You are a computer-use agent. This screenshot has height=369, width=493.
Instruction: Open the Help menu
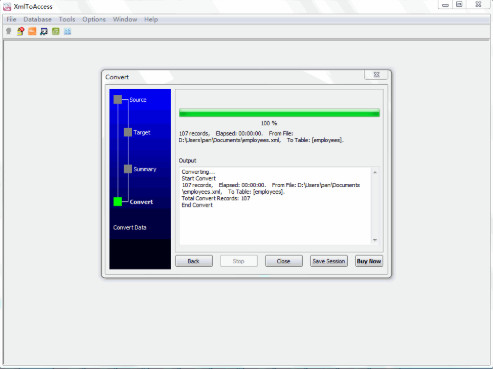point(151,19)
